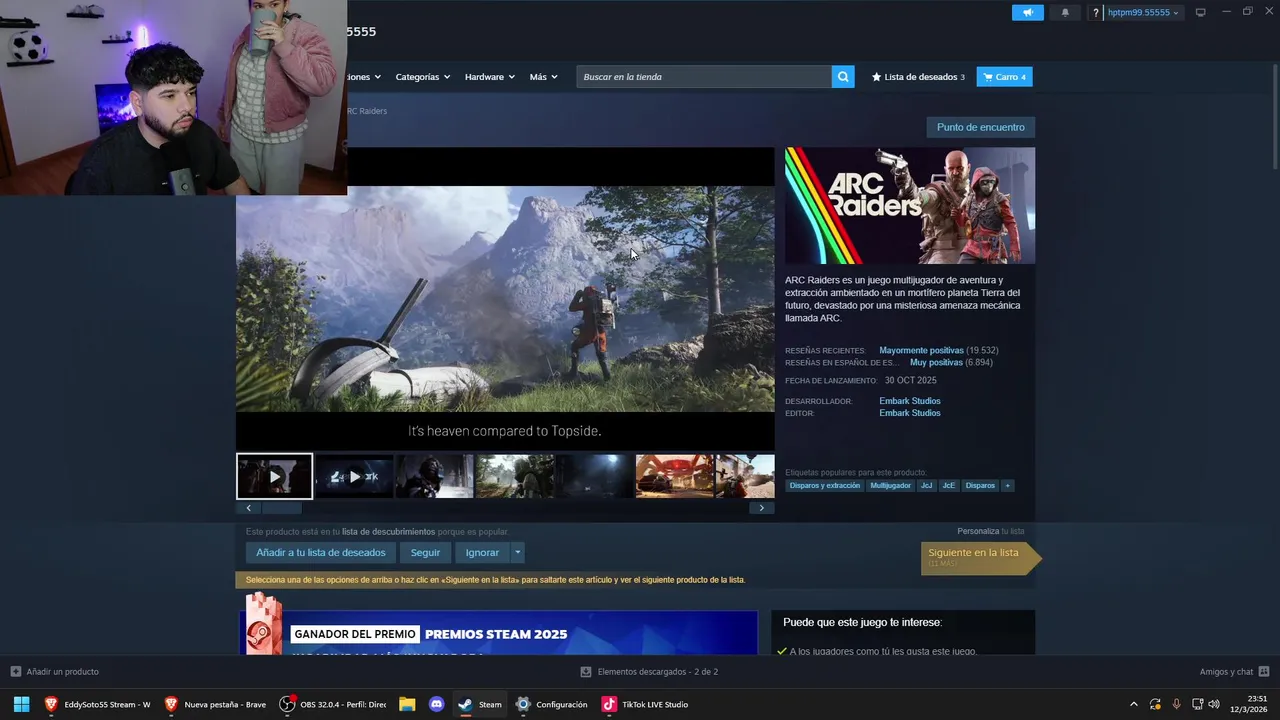Open the OBS 32.0.4 taskbar item
Screen dimensions: 1280x720
pos(333,704)
